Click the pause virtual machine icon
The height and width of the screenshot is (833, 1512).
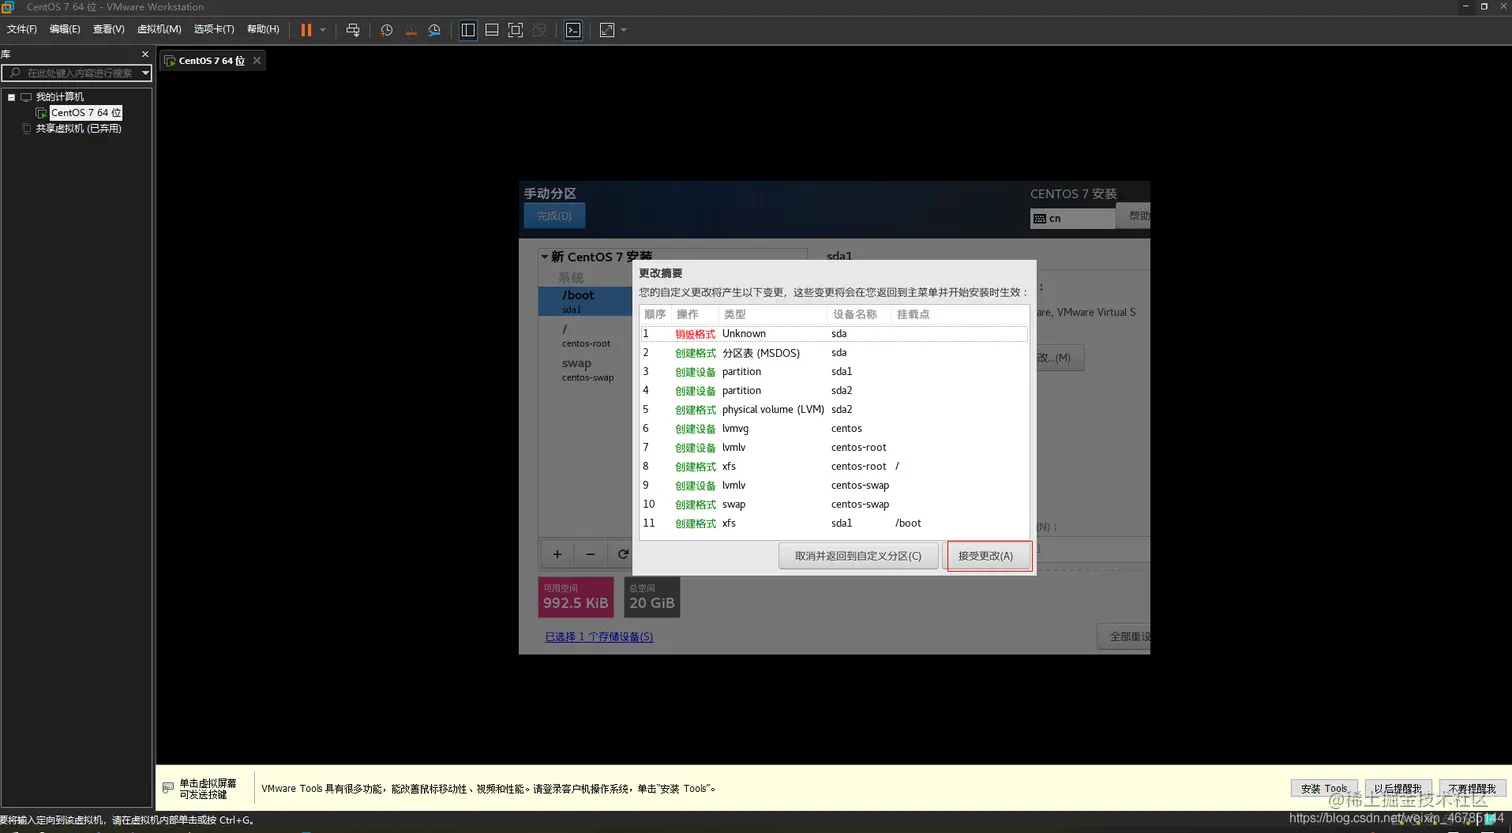click(x=306, y=30)
